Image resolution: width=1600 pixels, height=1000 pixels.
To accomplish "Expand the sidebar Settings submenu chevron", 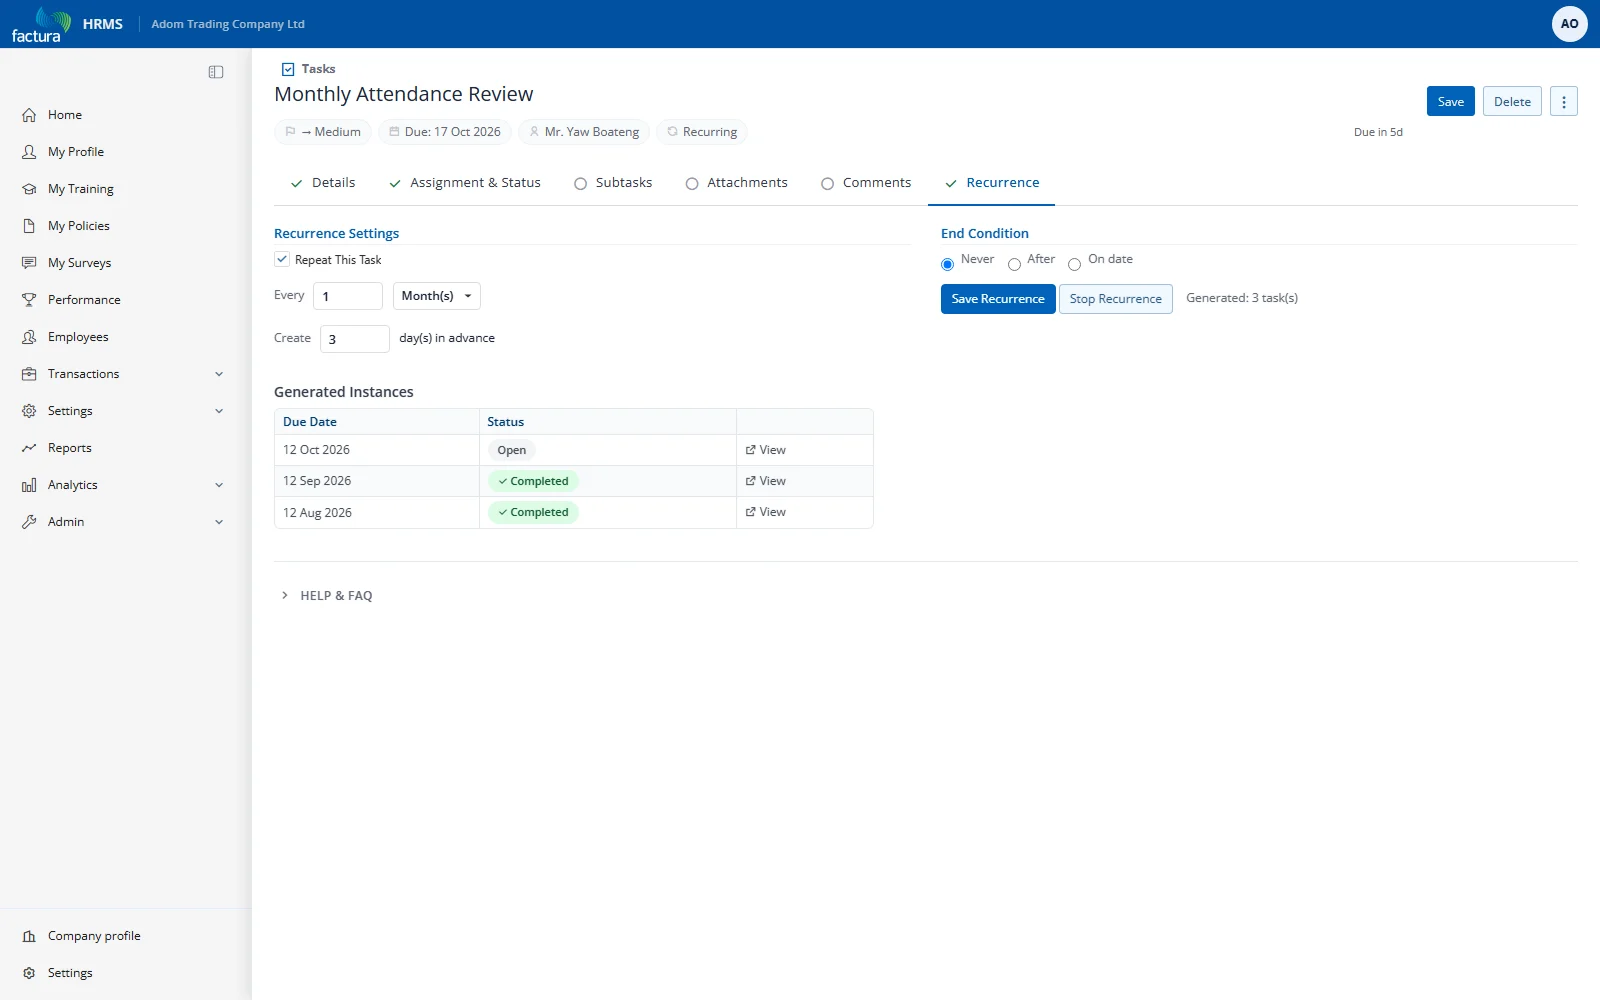I will pyautogui.click(x=219, y=411).
